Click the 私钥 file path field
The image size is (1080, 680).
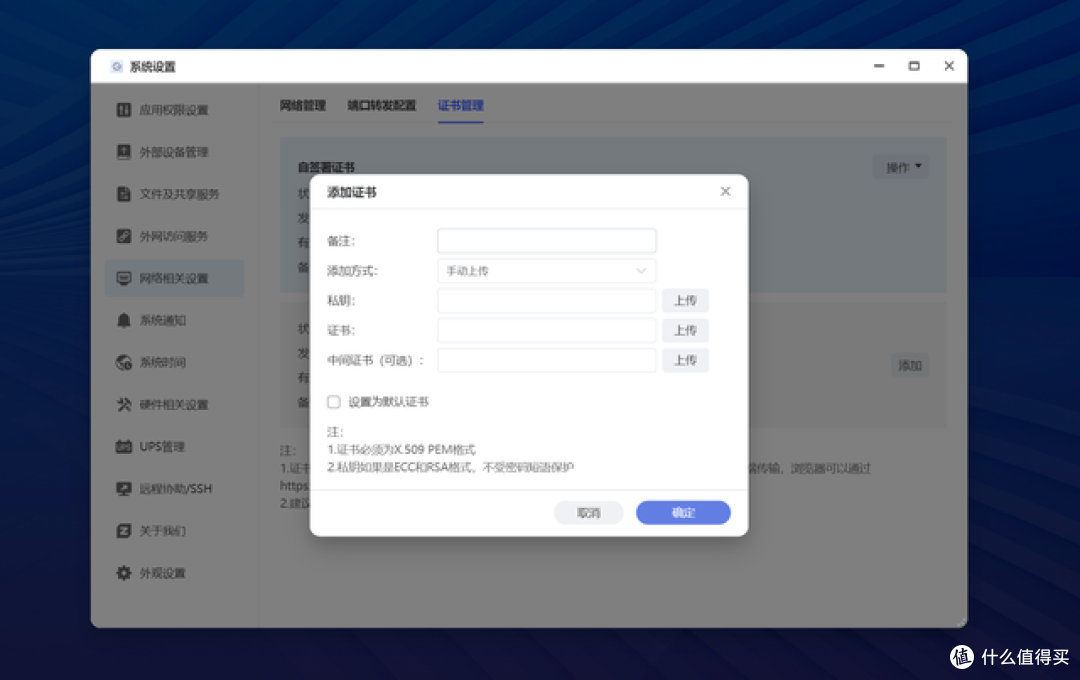(547, 300)
